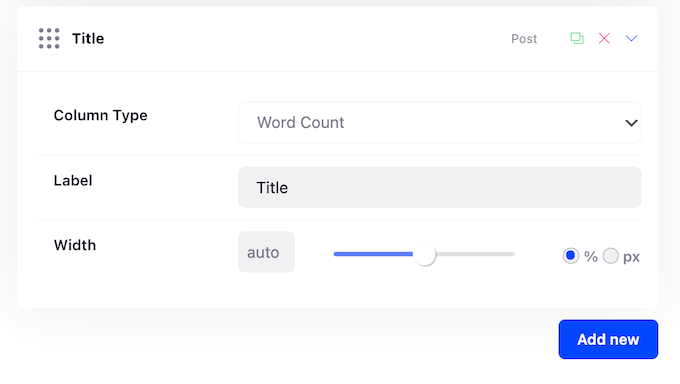
Task: Duplicate the Title column with green icon
Action: (x=577, y=38)
